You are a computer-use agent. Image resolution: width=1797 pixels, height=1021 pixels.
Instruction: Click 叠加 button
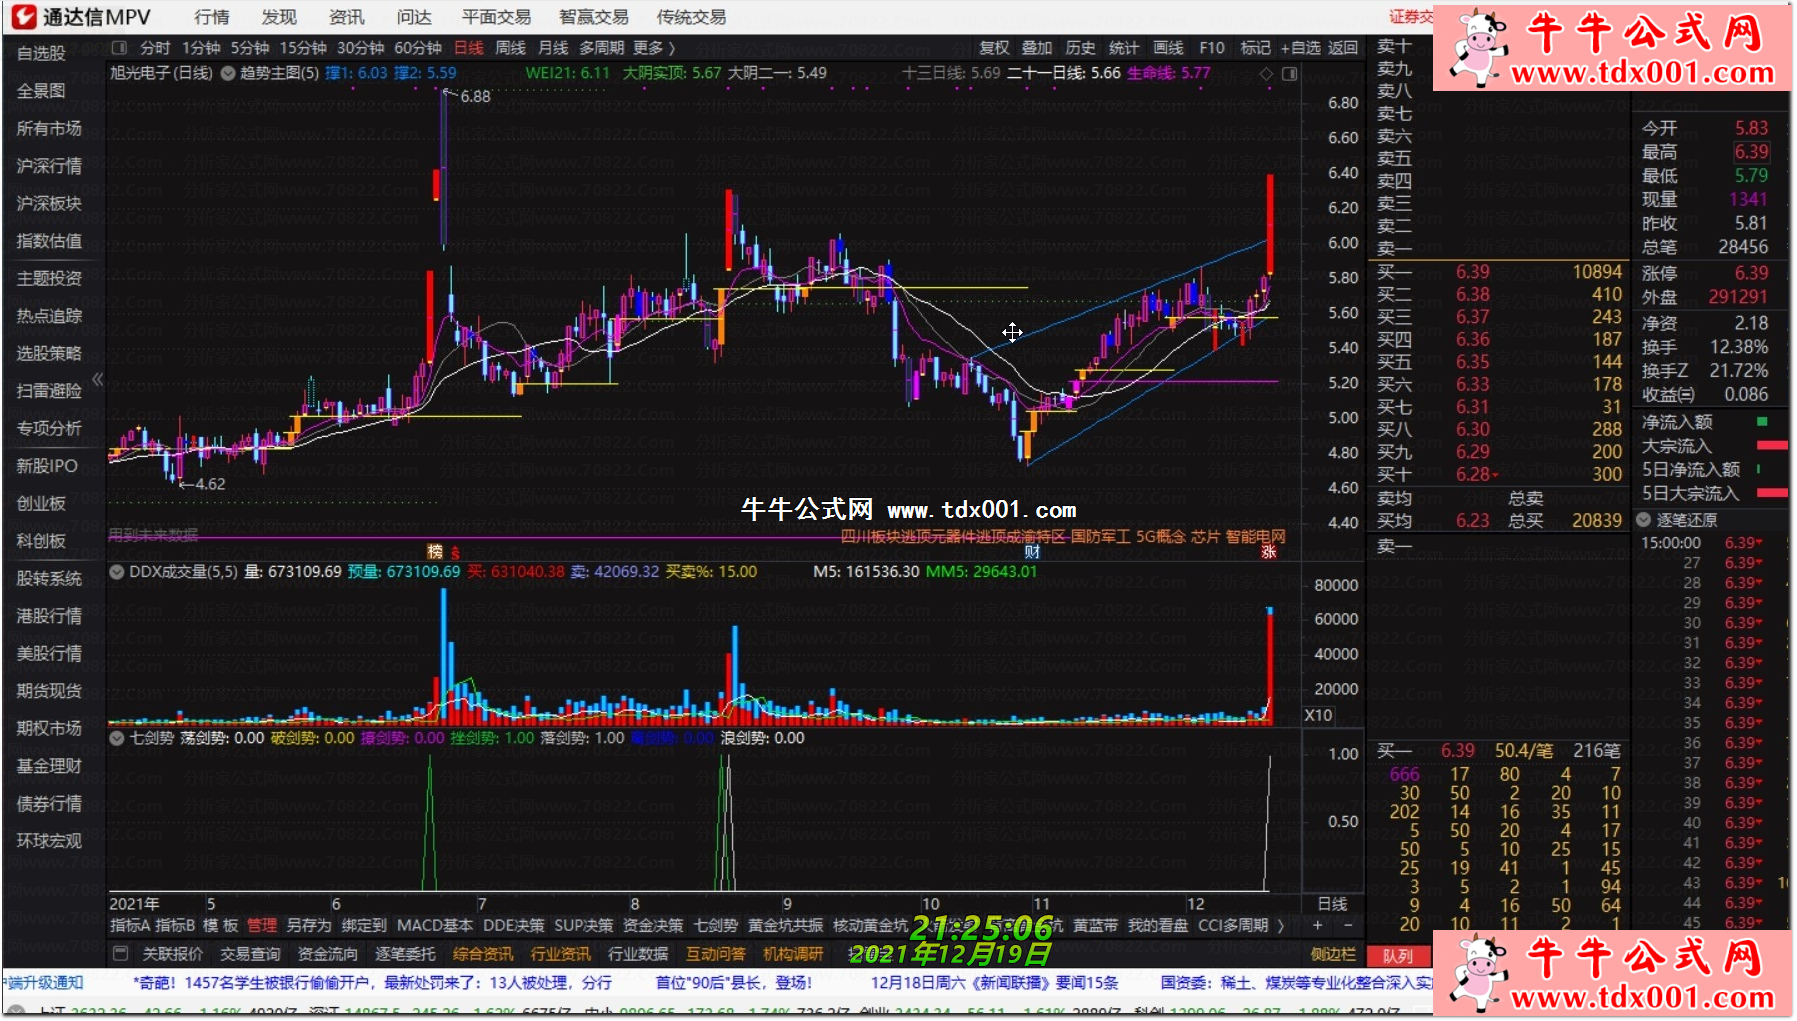coord(1037,47)
